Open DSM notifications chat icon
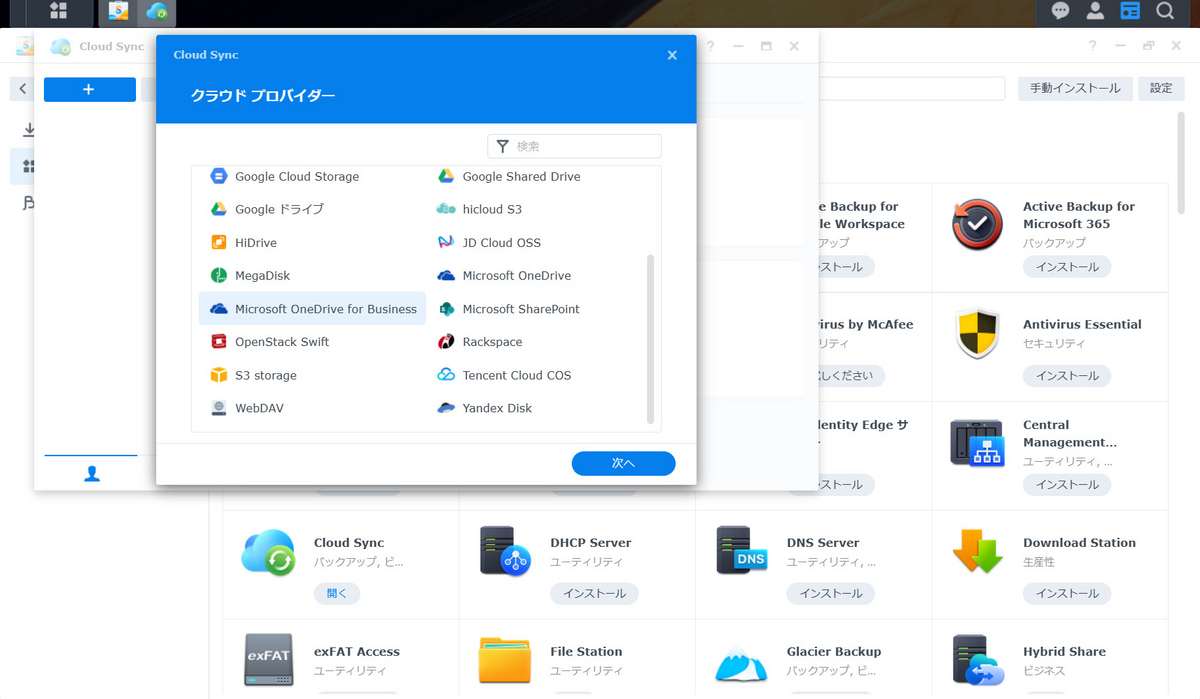Viewport: 1200px width, 699px height. 1061,12
